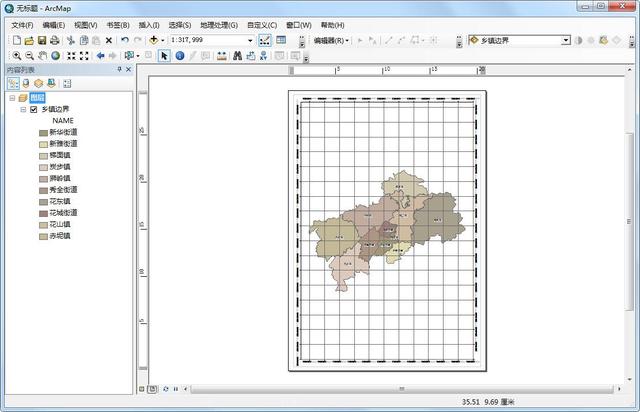
Task: Expand tools toolbar options arrow
Action: [x=306, y=58]
